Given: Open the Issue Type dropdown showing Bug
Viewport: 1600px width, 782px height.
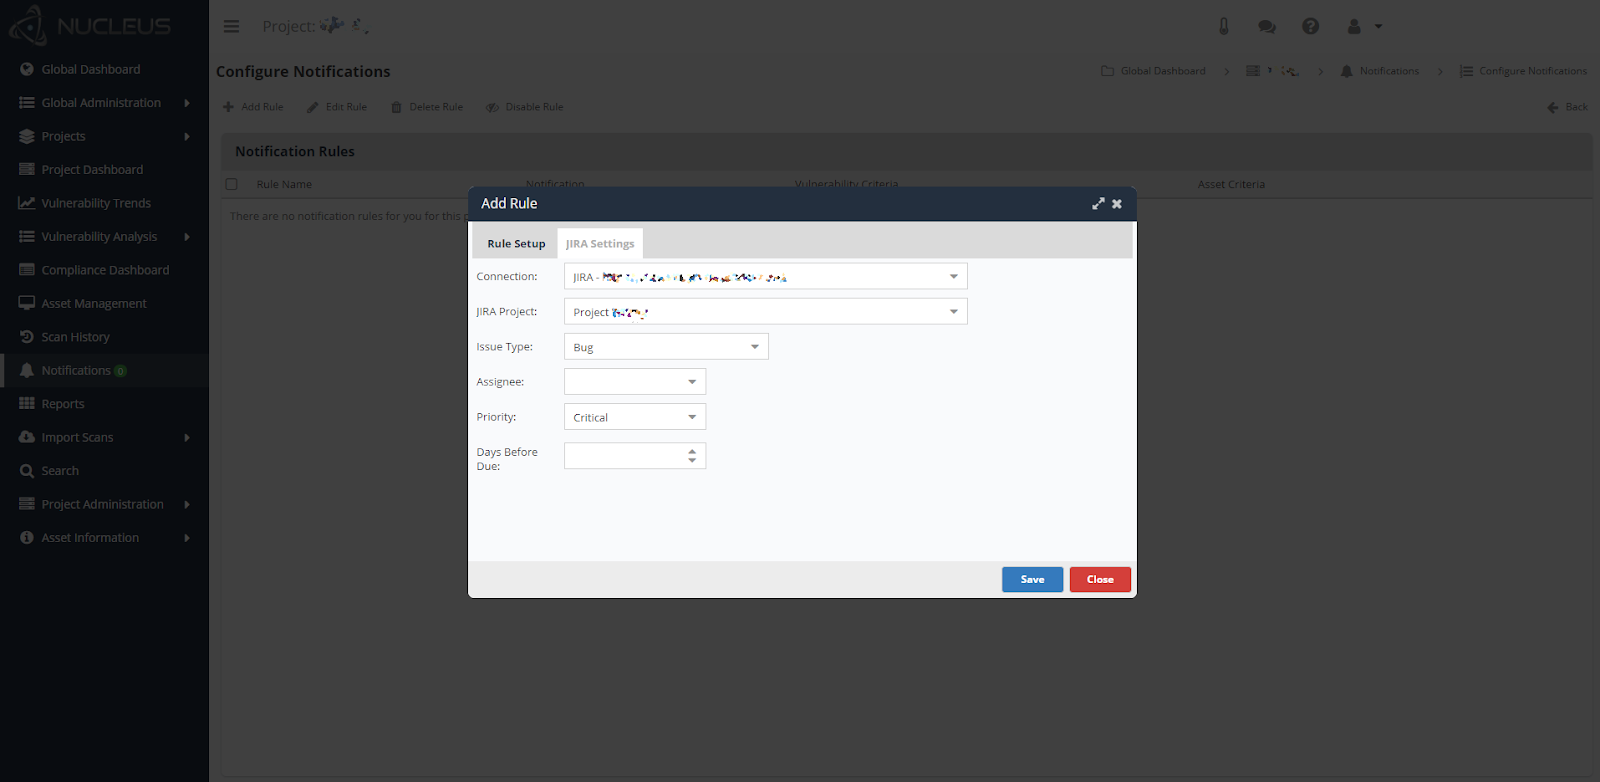Looking at the screenshot, I should pos(666,346).
